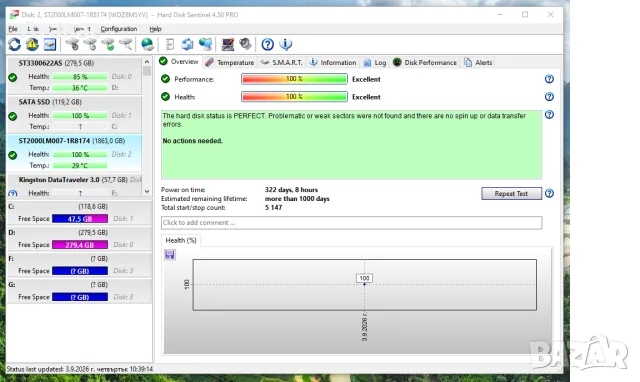Select the SATA SSD disk entry
The image size is (640, 382).
pos(74,114)
